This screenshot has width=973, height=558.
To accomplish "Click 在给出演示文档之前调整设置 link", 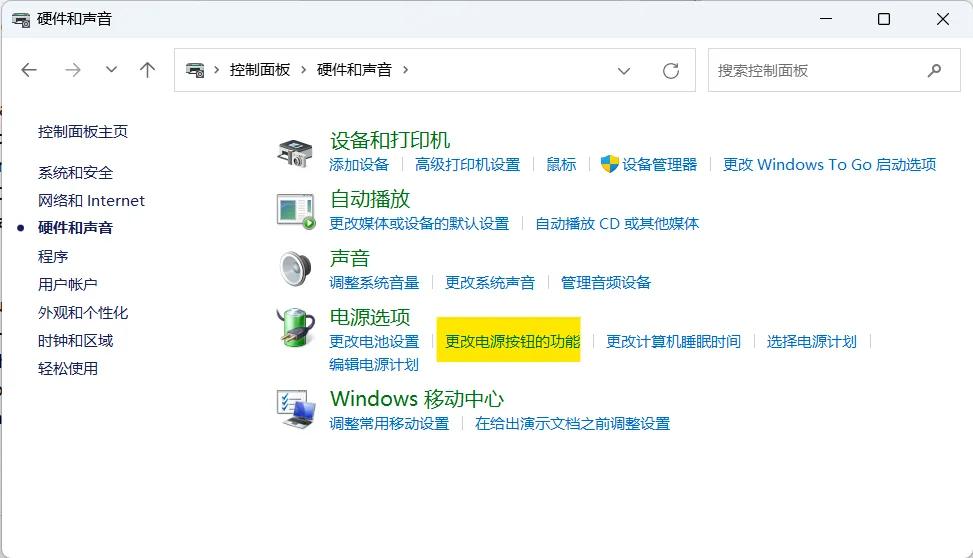I will click(x=572, y=423).
